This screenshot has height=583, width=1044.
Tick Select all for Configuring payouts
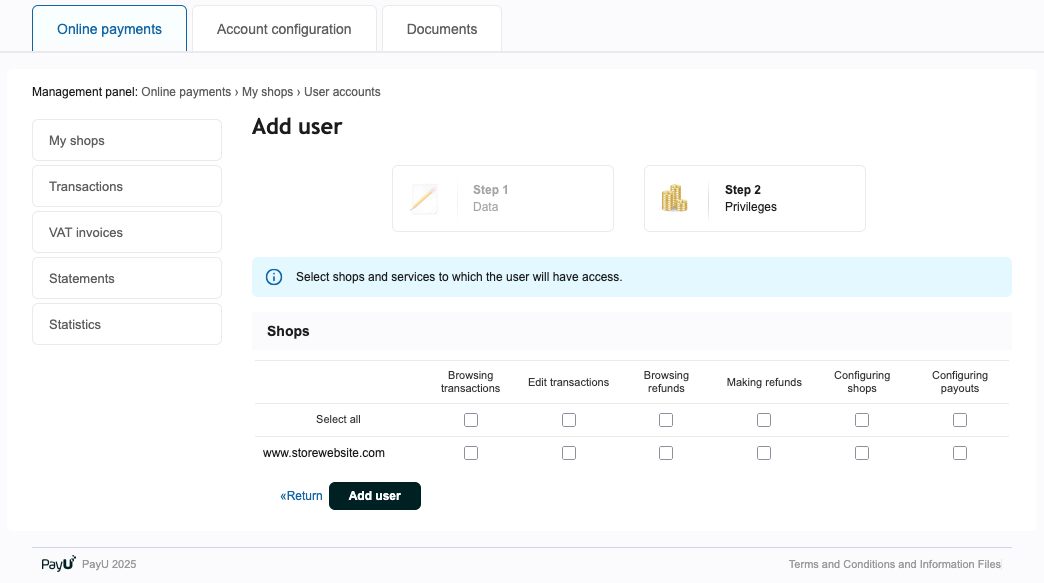point(960,420)
